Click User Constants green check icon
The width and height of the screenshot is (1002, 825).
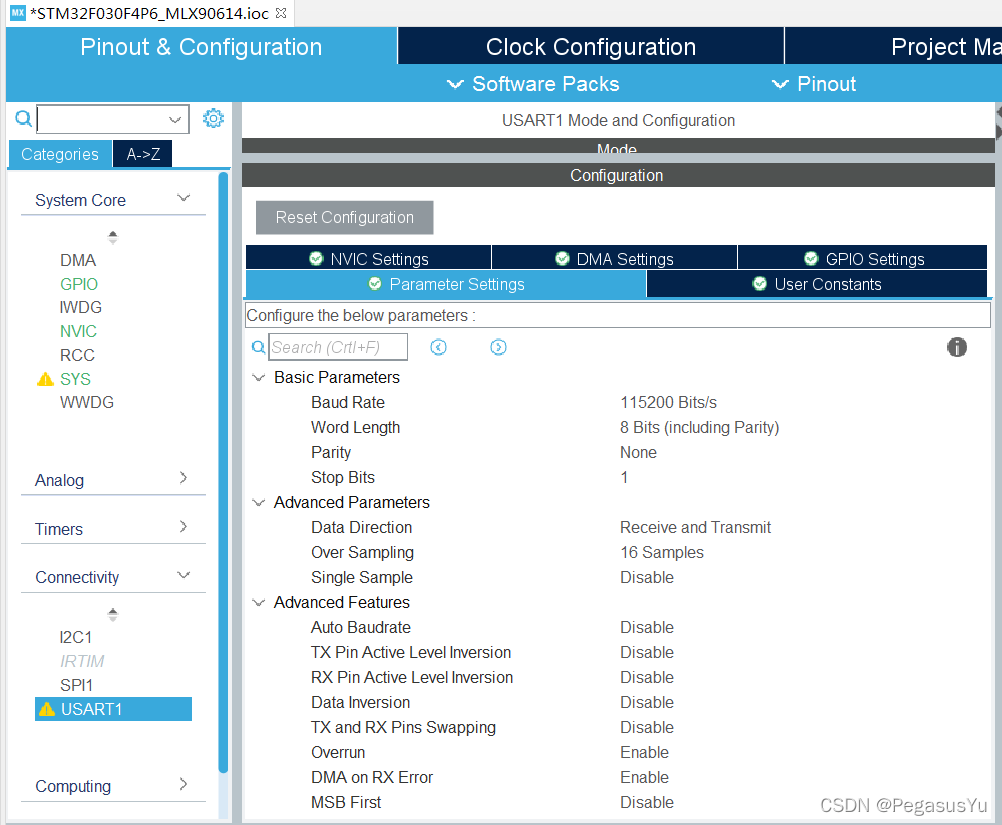tap(759, 284)
